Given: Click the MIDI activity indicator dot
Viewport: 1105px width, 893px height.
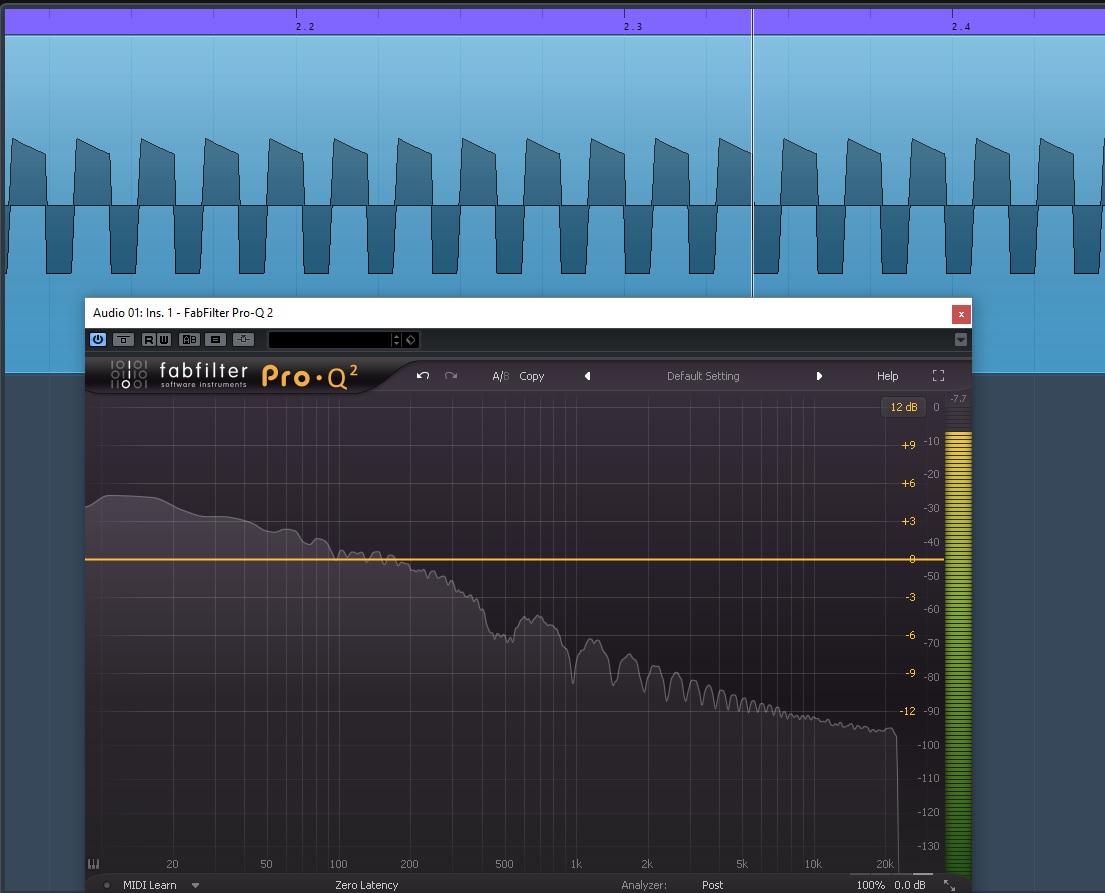Looking at the screenshot, I should click(x=106, y=885).
